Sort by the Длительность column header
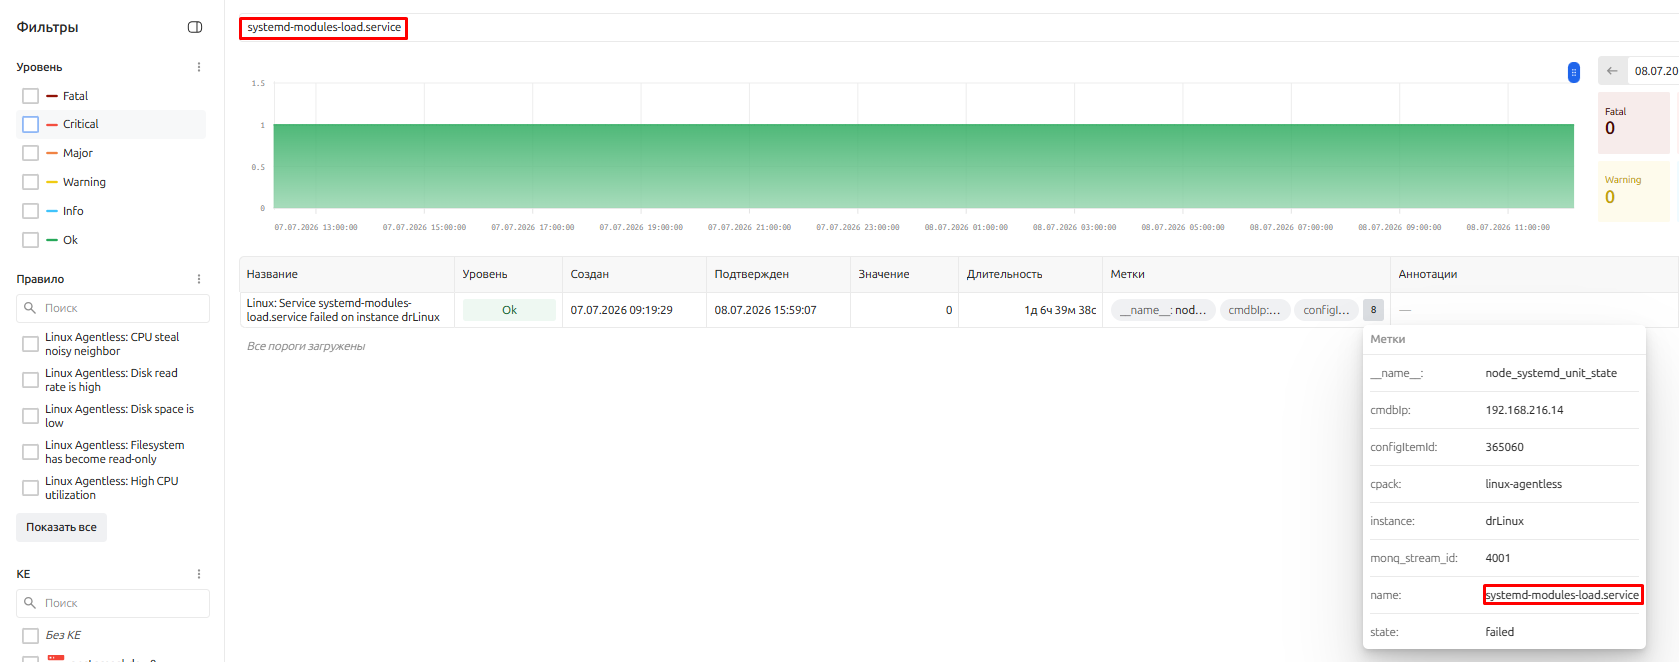The width and height of the screenshot is (1679, 662). (x=1004, y=274)
